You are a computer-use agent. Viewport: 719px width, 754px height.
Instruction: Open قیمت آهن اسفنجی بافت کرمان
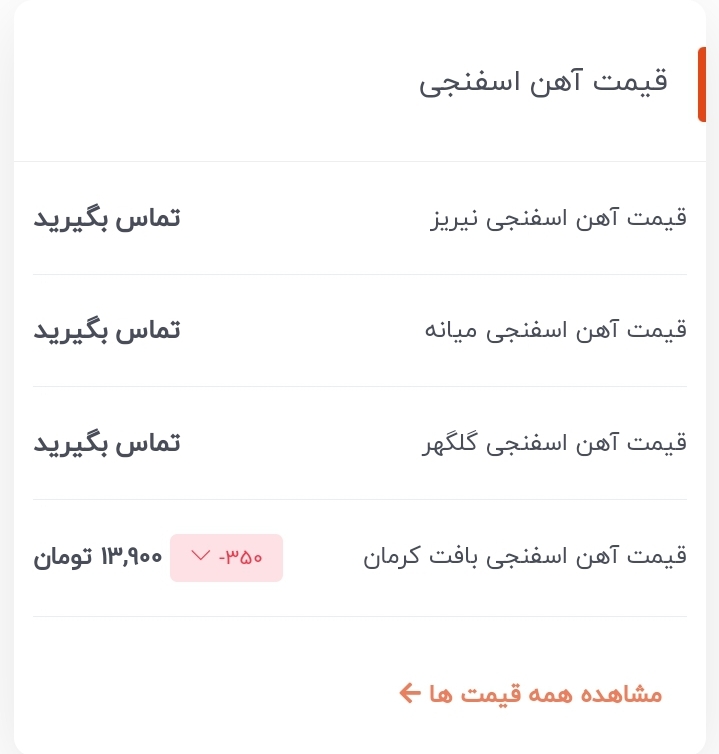tap(524, 557)
